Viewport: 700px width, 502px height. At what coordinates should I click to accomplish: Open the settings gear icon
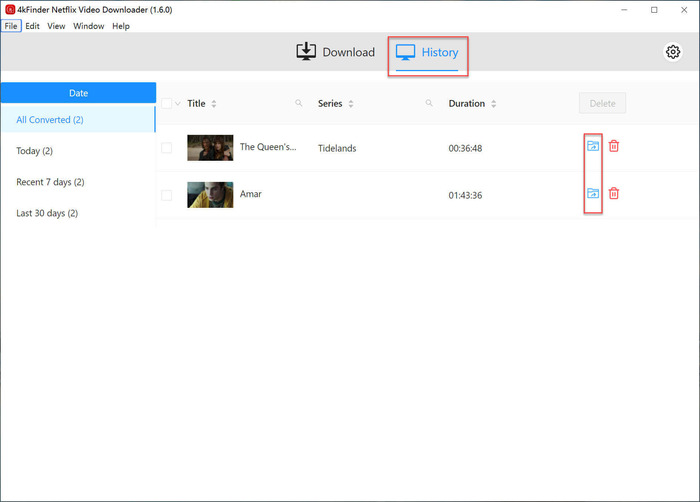tap(673, 52)
